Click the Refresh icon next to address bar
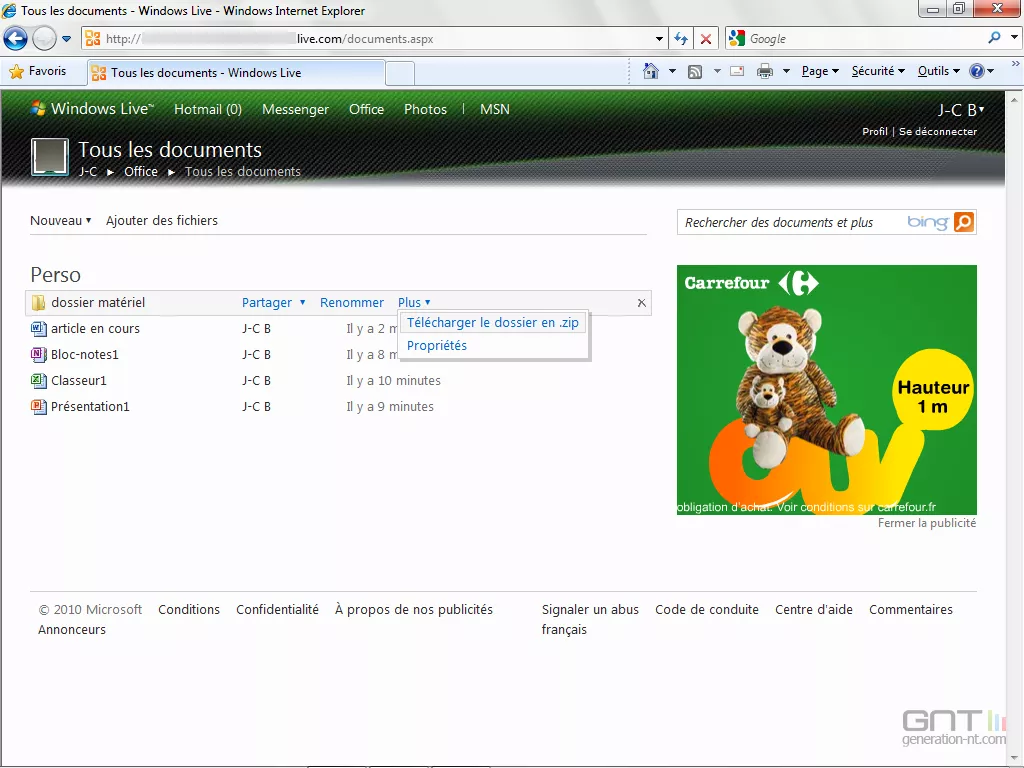 [680, 39]
